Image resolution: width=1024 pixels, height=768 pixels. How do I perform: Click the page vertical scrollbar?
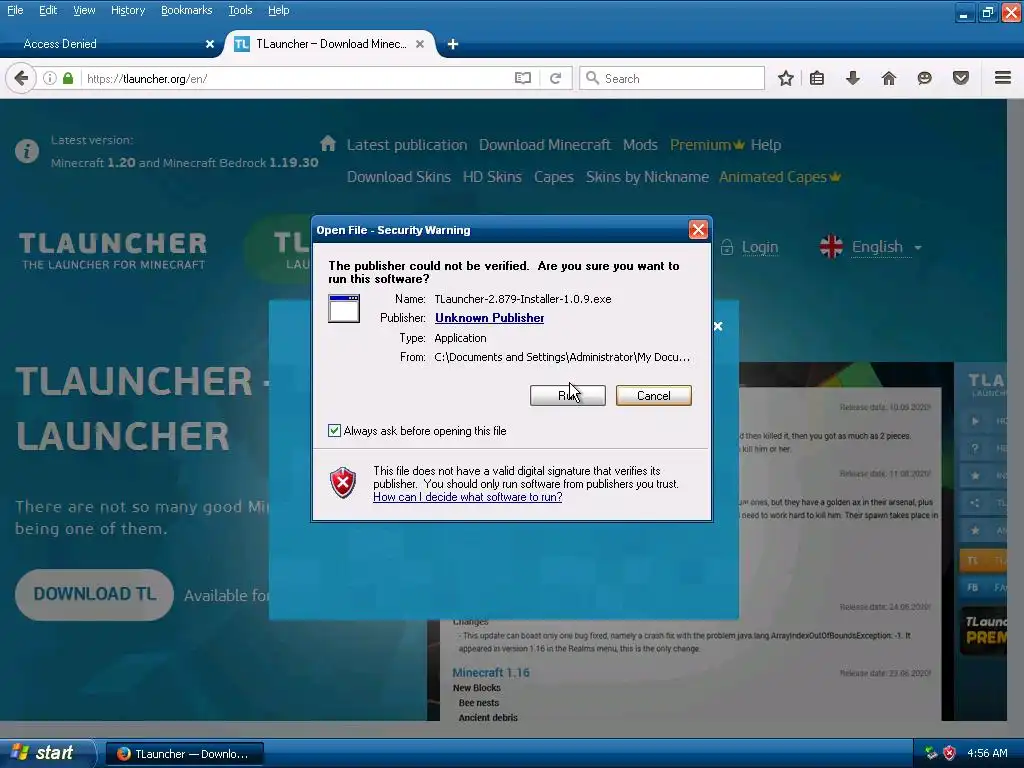click(x=1016, y=409)
